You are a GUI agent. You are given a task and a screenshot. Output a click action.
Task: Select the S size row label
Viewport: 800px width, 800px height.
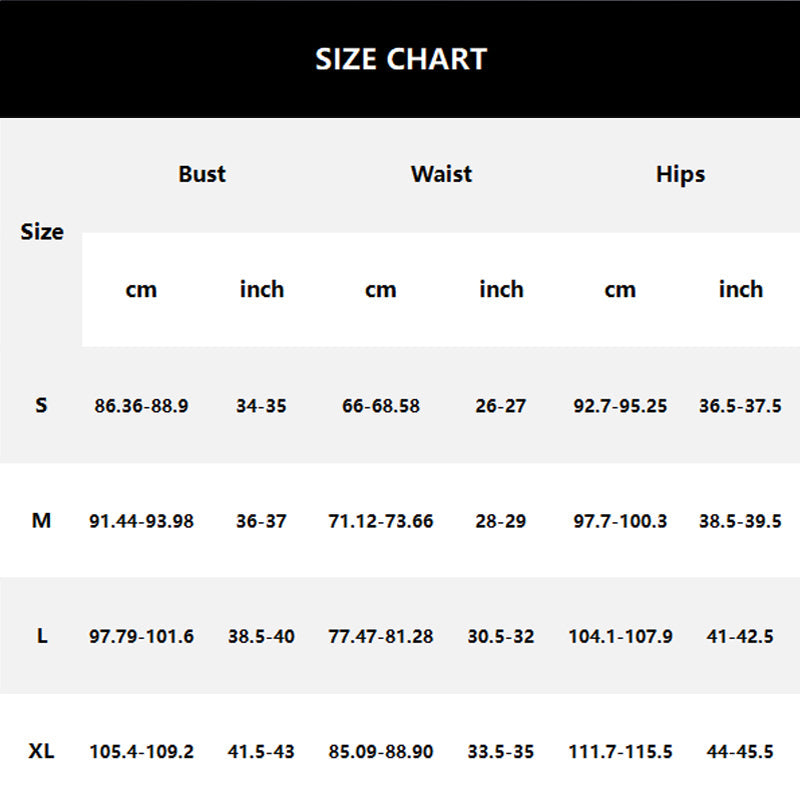click(41, 406)
